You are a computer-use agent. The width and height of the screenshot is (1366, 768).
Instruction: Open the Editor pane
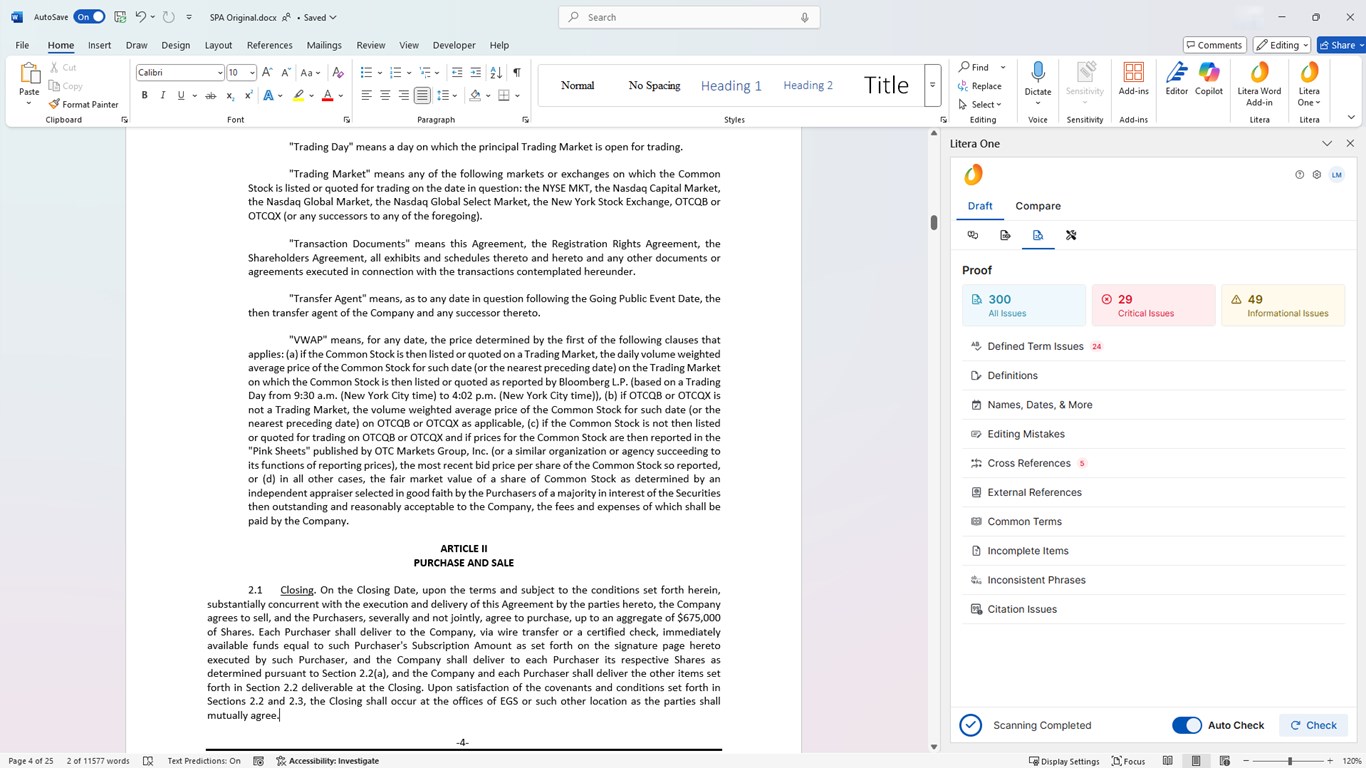click(1177, 79)
